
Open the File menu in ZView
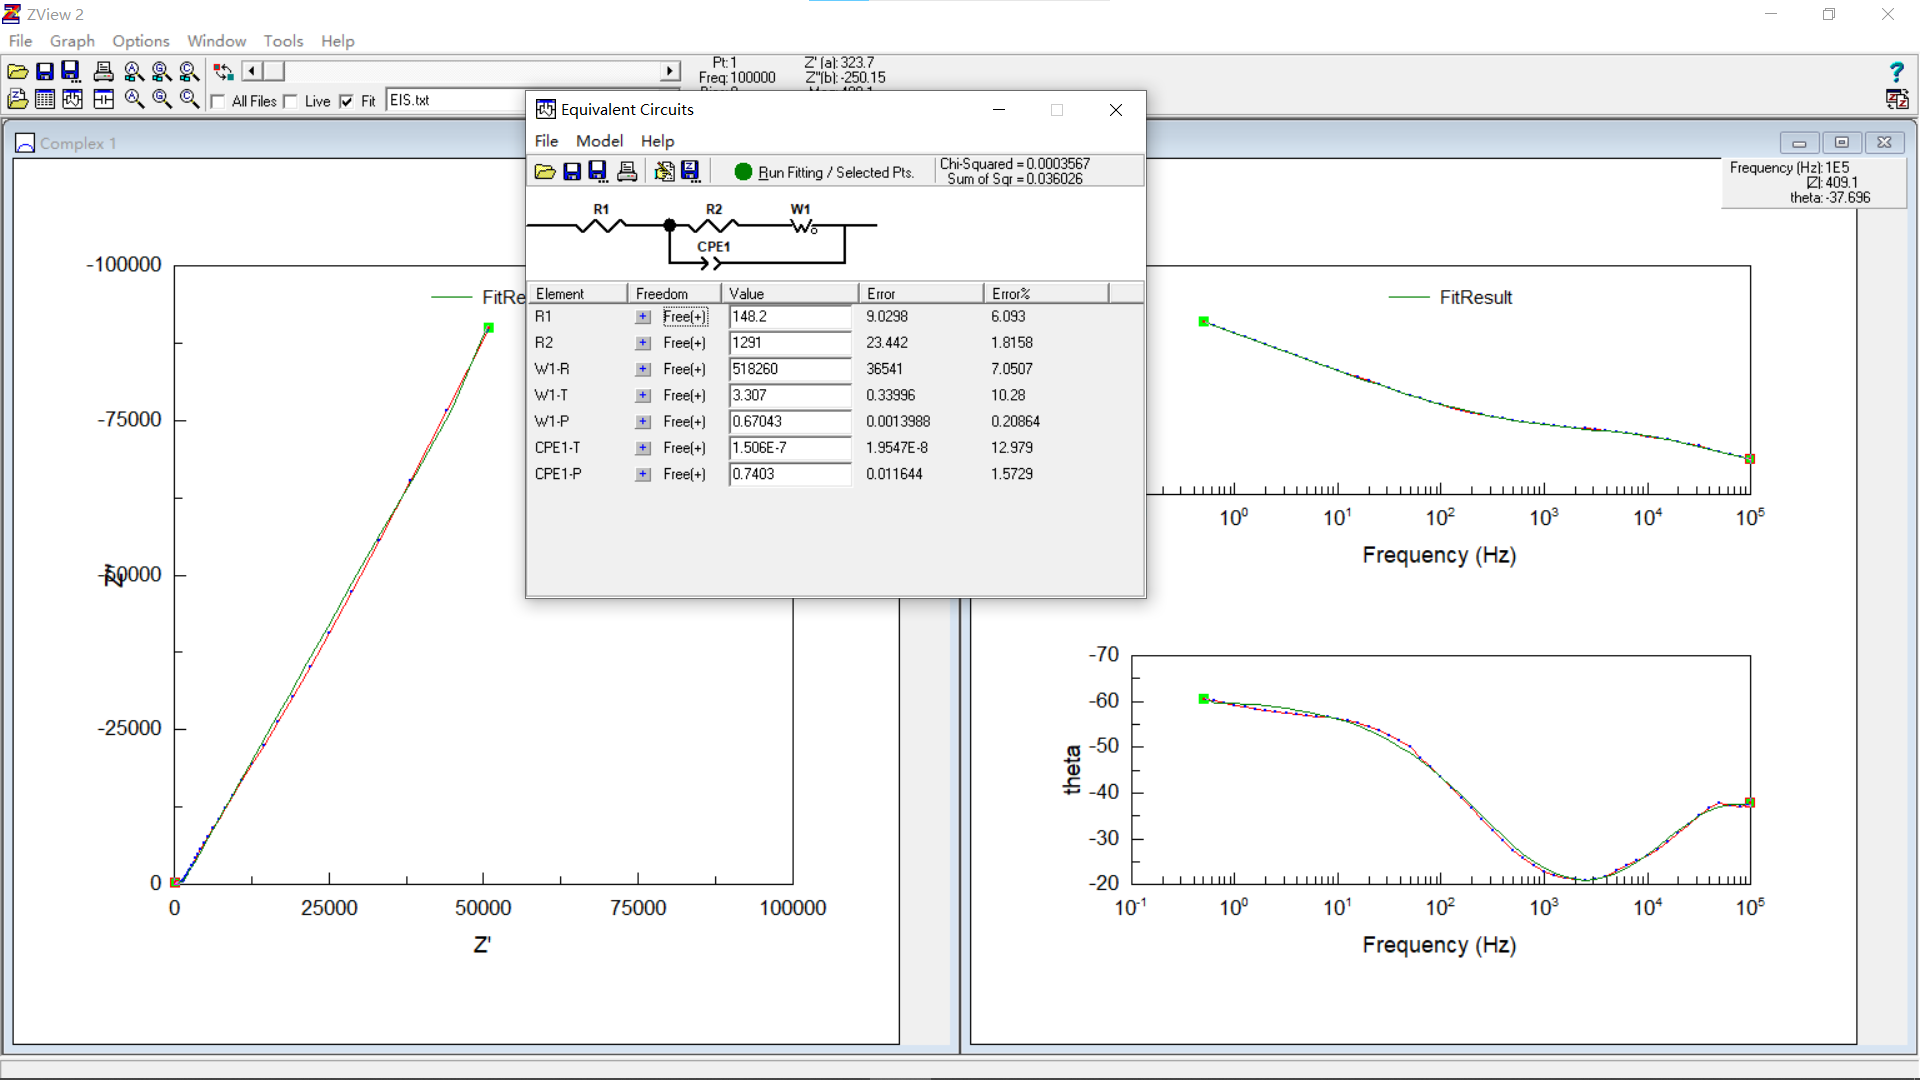[20, 41]
